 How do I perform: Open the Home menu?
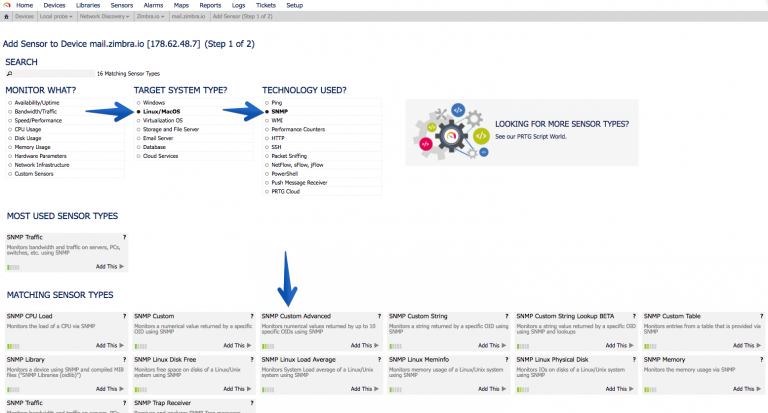click(x=24, y=5)
